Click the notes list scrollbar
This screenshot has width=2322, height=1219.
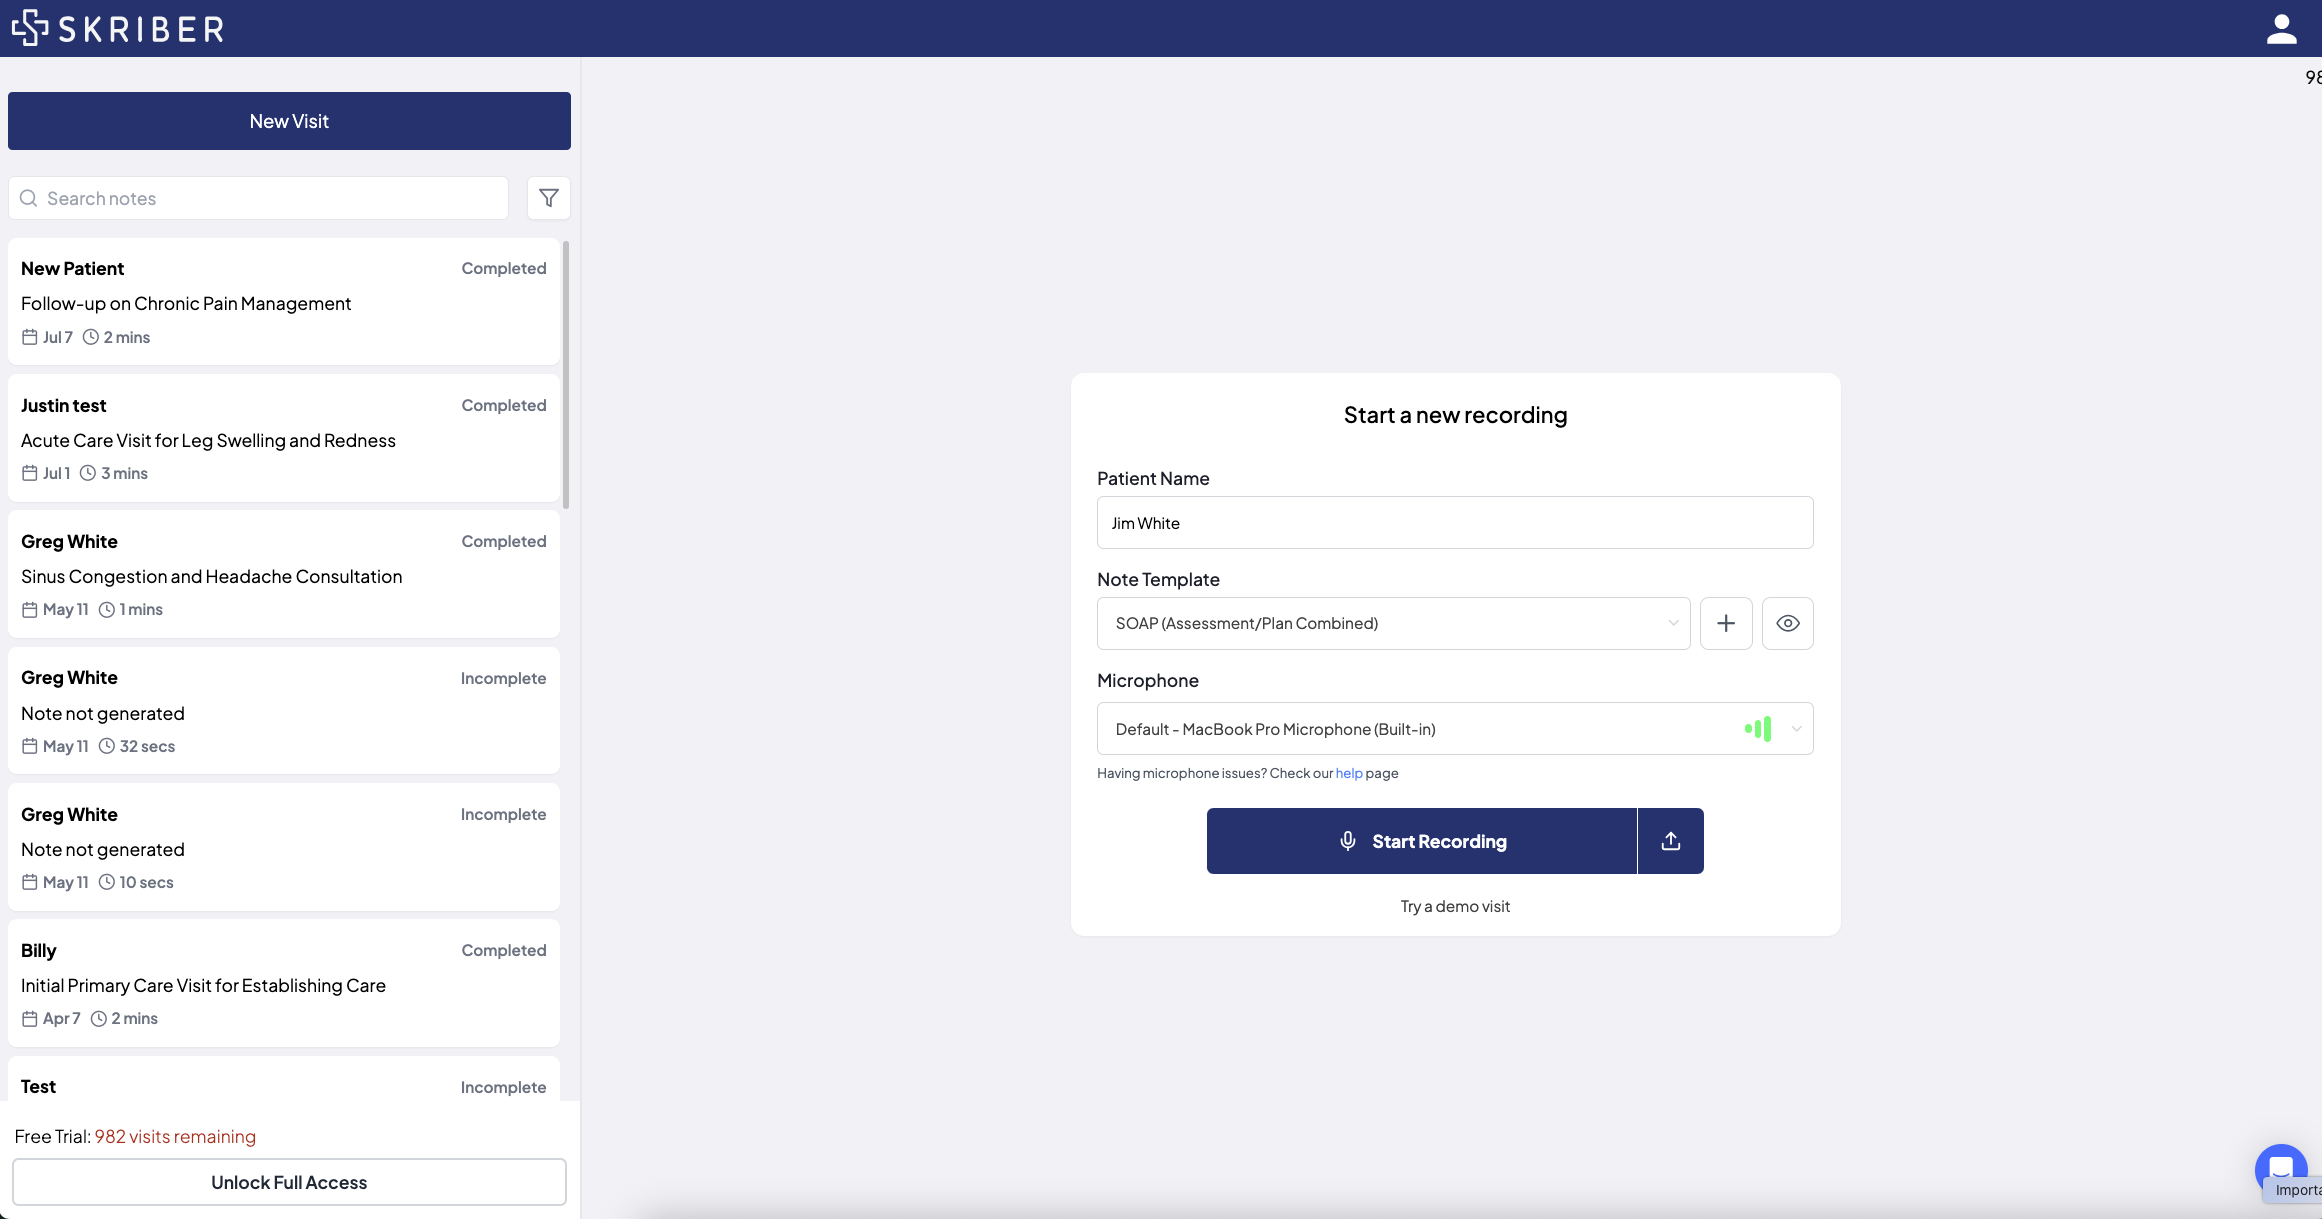(566, 375)
